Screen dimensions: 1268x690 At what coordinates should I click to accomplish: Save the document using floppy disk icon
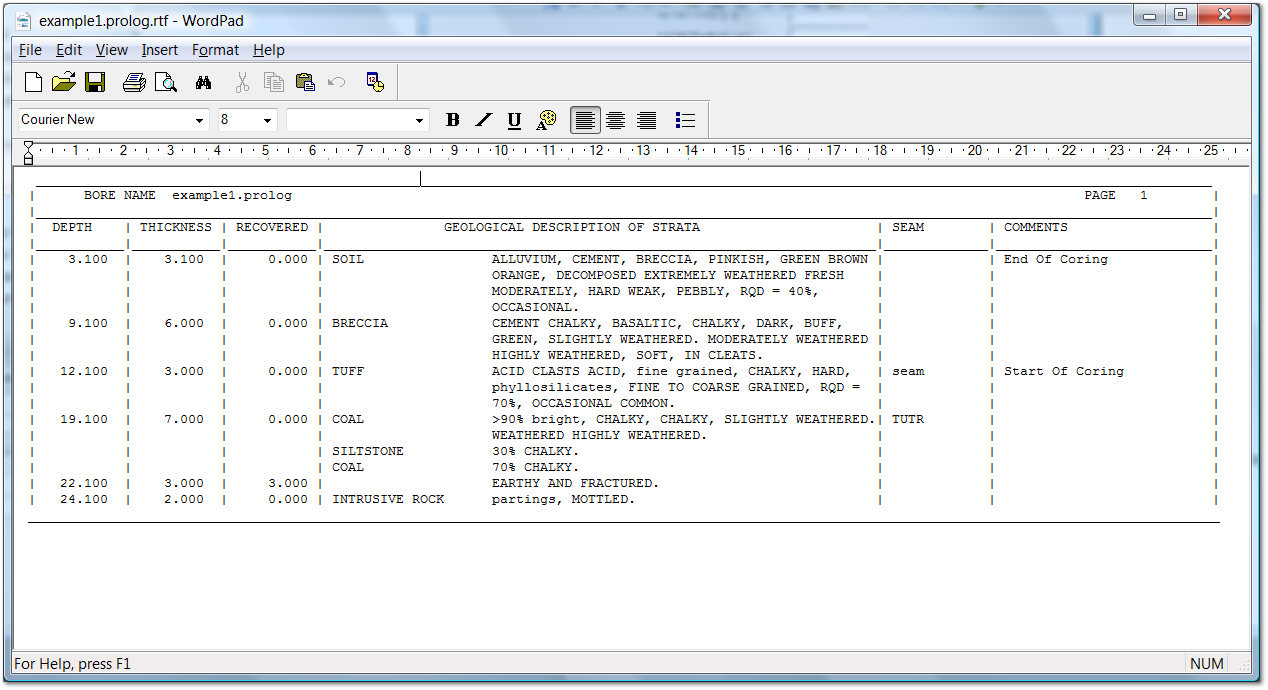click(x=95, y=83)
